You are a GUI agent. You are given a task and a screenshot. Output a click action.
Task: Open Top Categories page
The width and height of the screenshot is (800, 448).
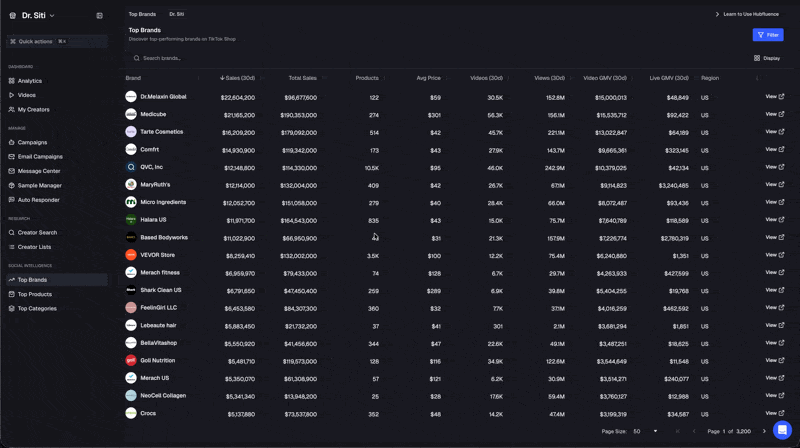[37, 309]
